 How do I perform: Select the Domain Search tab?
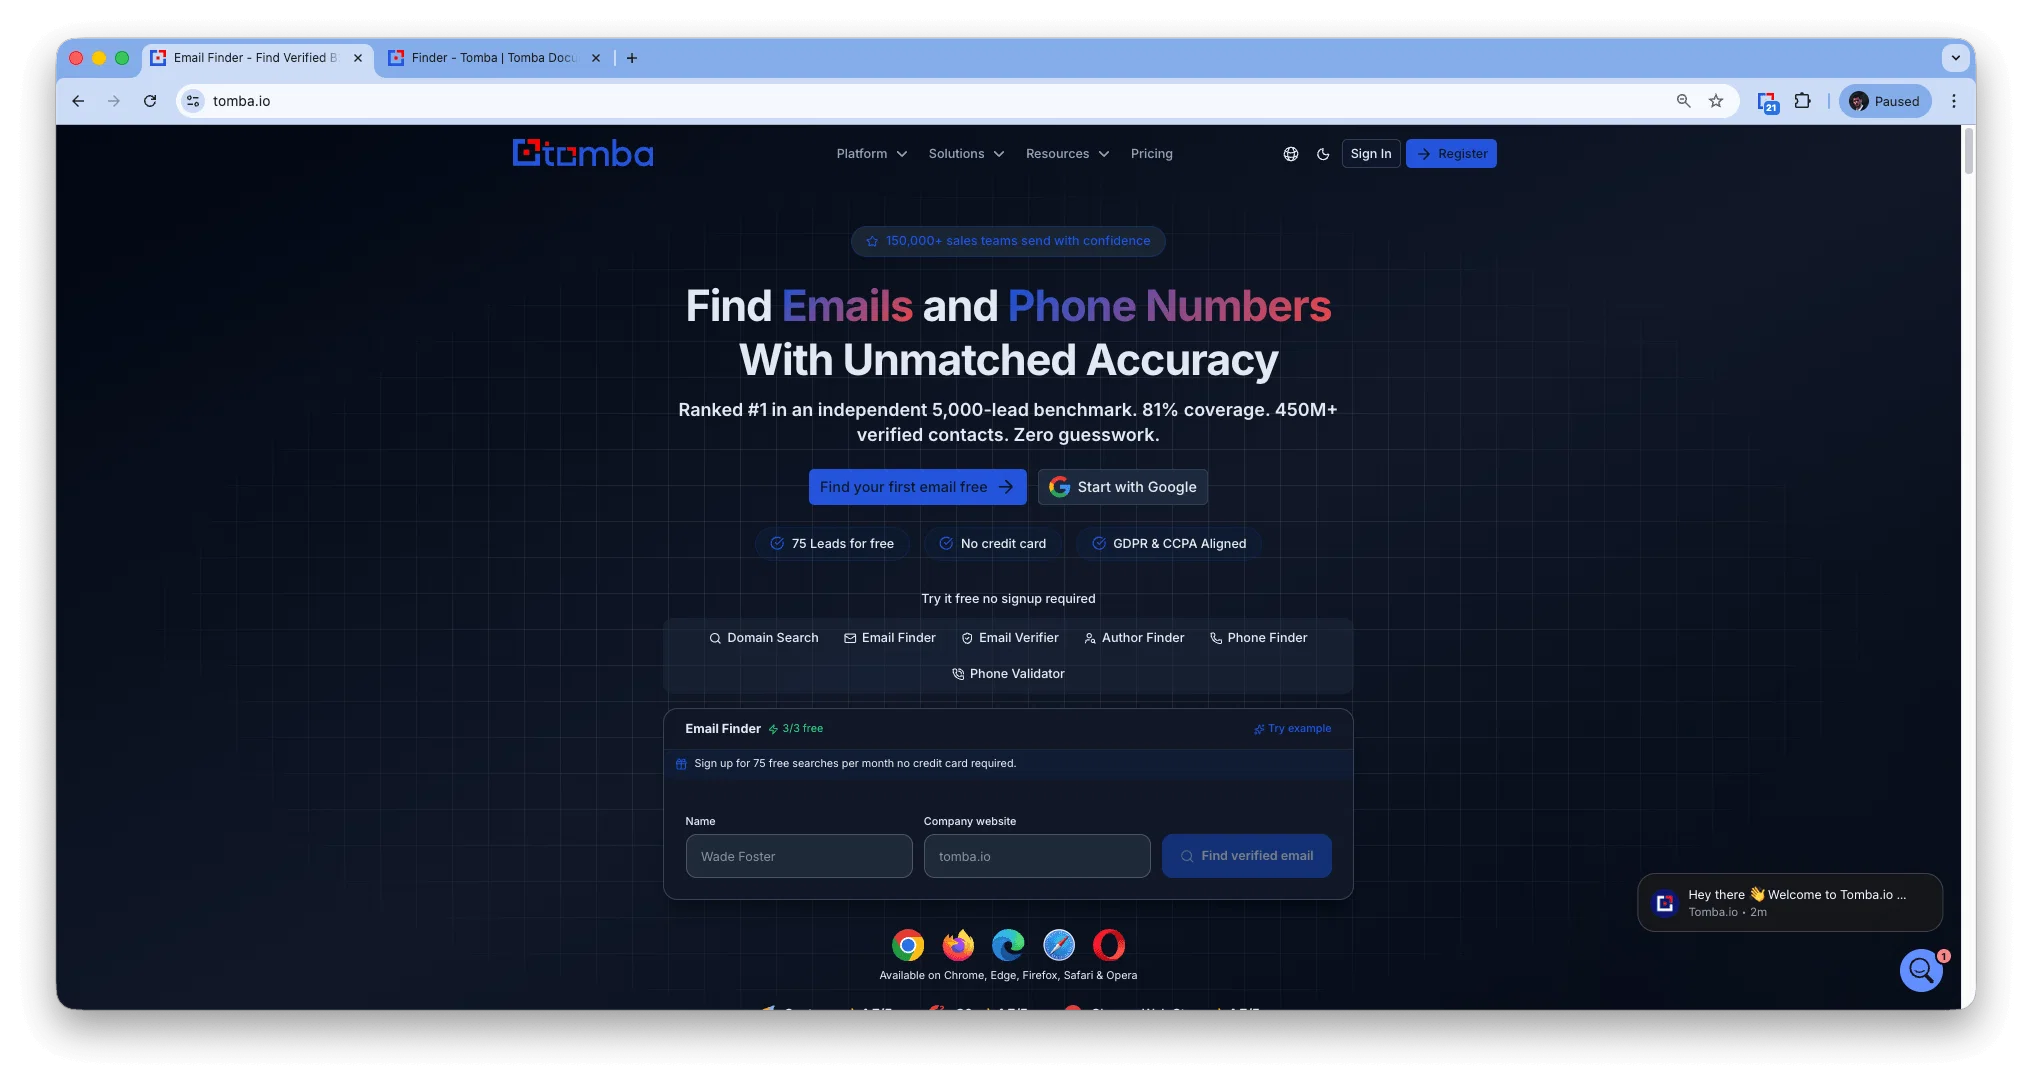click(x=764, y=638)
